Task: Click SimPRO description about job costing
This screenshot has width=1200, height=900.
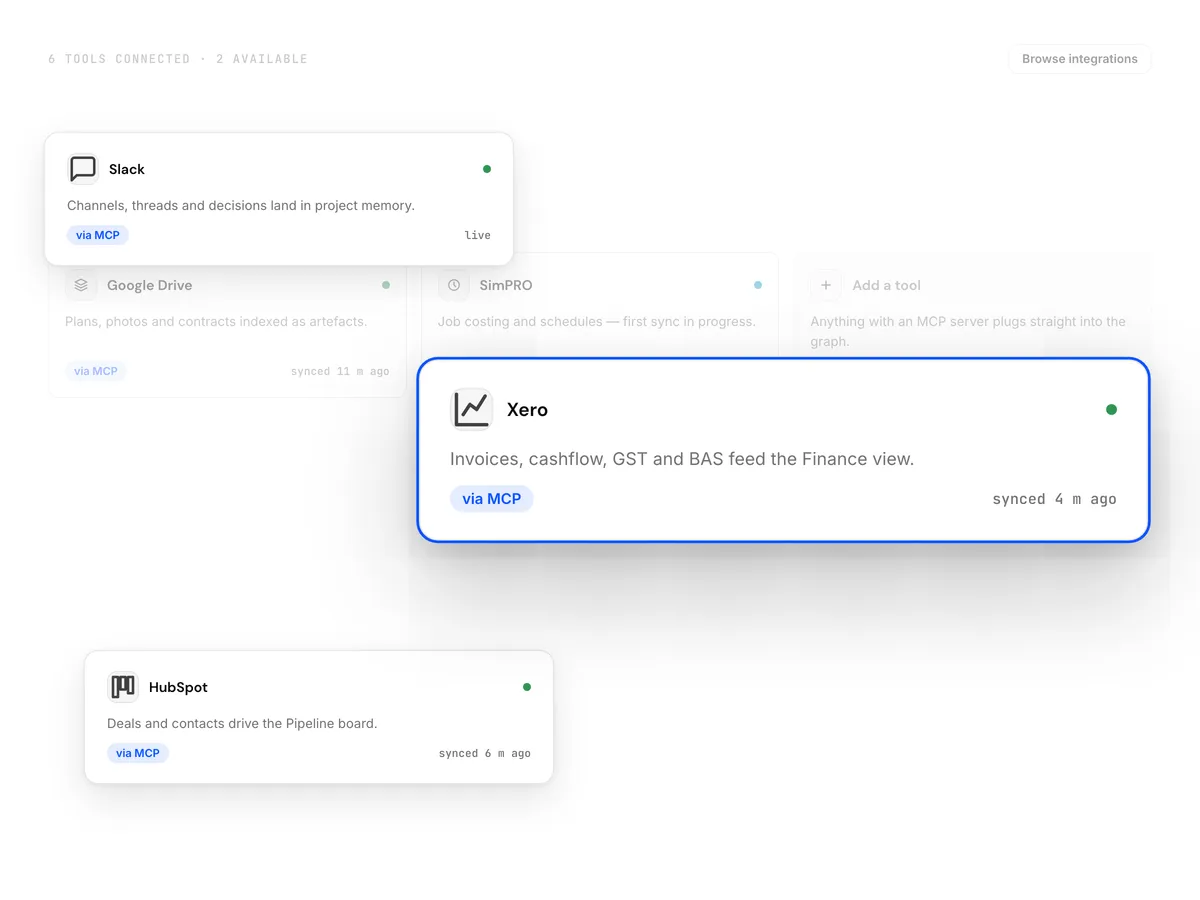Action: click(597, 322)
